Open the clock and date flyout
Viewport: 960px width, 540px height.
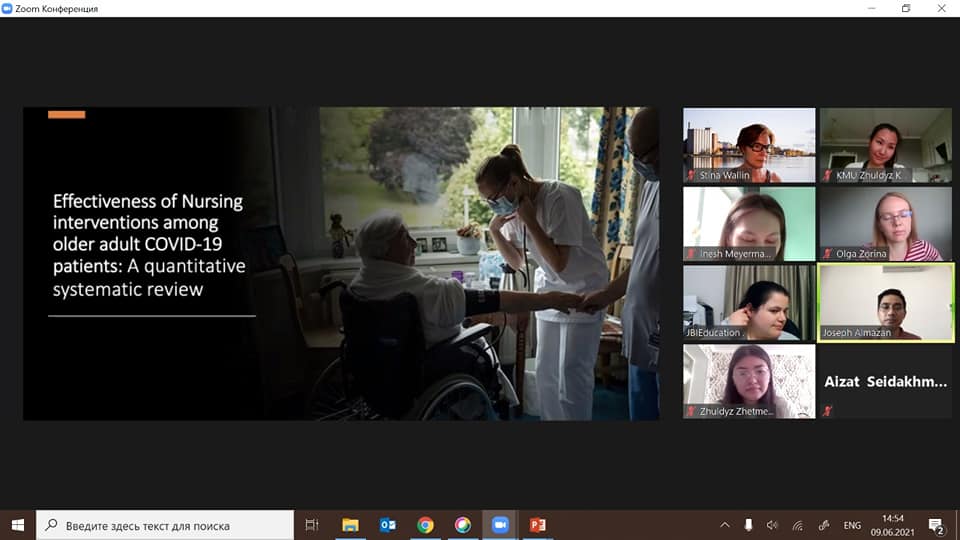click(x=893, y=525)
